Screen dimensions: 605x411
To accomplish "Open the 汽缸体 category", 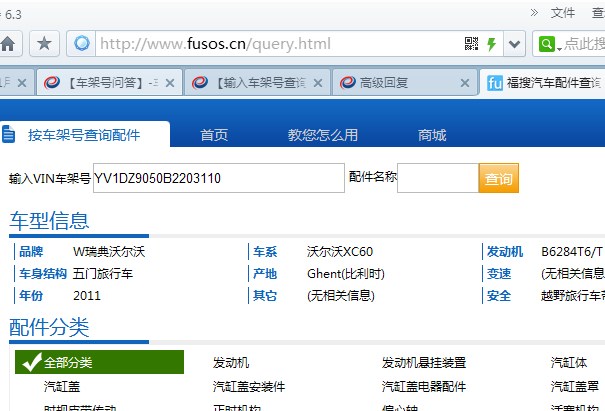I will coord(569,363).
